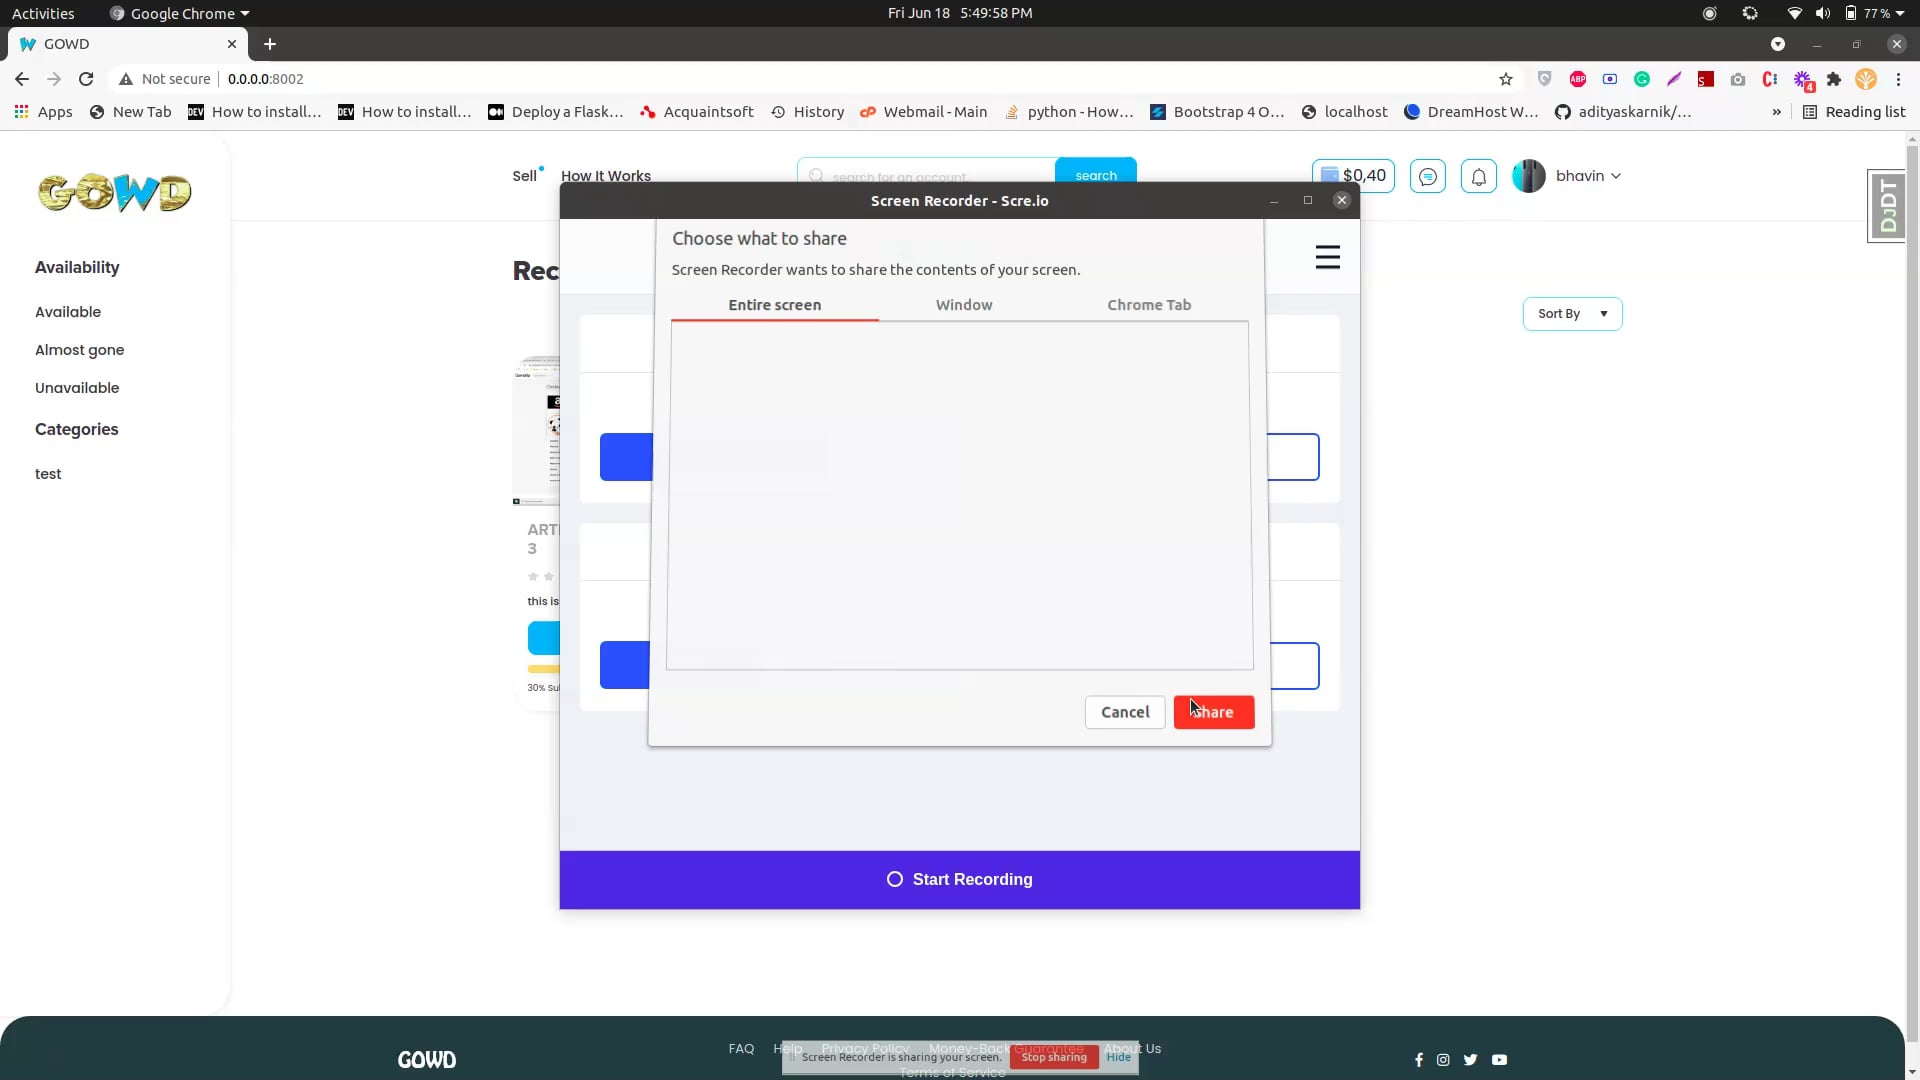Open the Django debug toolbar DjDT handle
The height and width of the screenshot is (1080, 1920).
point(1887,205)
